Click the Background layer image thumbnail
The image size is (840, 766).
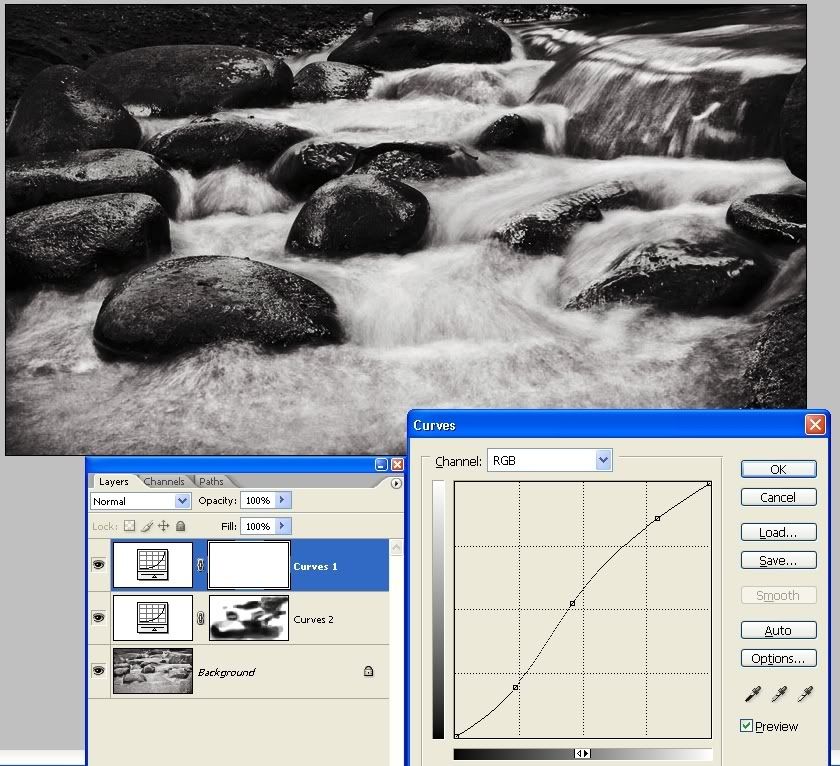(153, 671)
